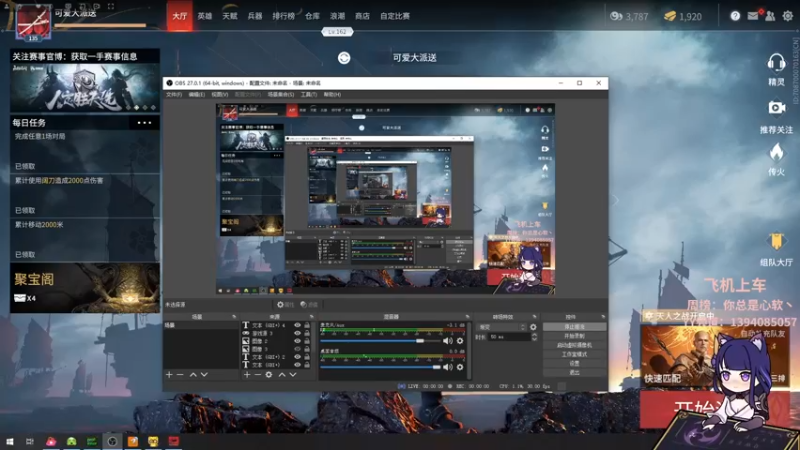The image size is (800, 450).
Task: Click the 开始录制 button in OBS controls
Action: pos(574,336)
